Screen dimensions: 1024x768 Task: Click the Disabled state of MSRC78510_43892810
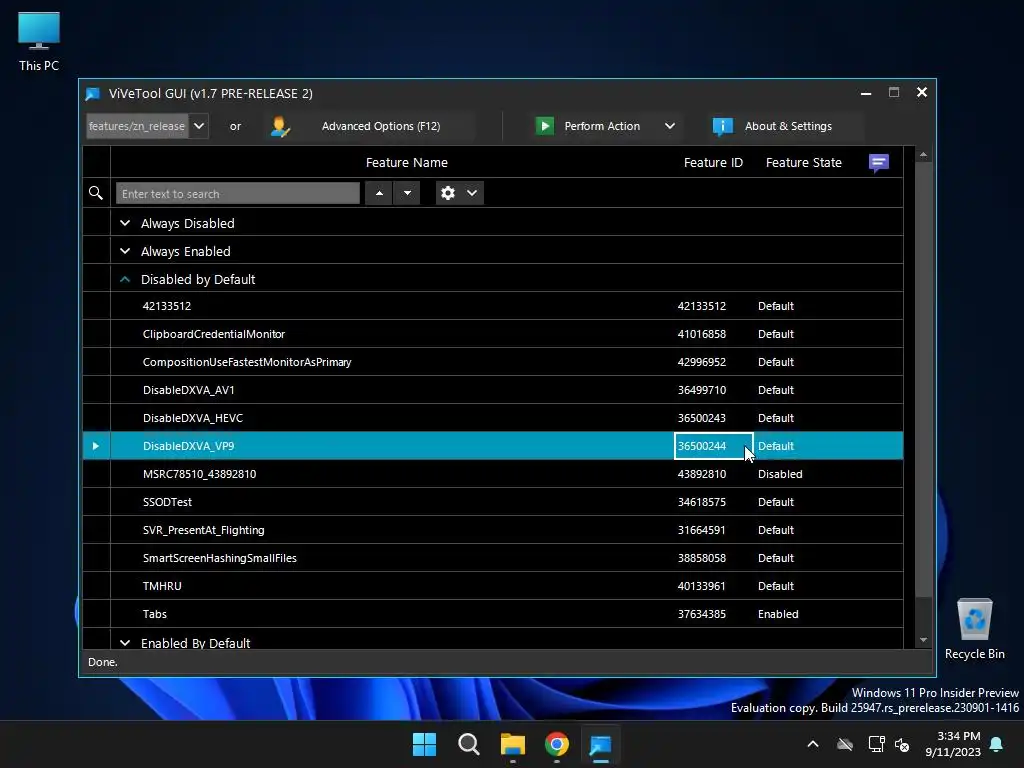point(780,474)
